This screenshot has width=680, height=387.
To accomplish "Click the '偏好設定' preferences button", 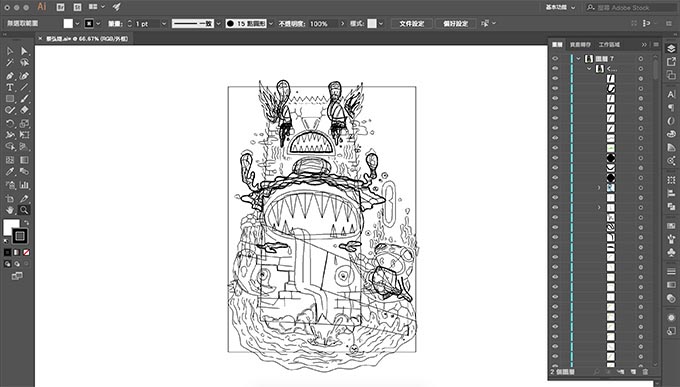I will (x=455, y=23).
